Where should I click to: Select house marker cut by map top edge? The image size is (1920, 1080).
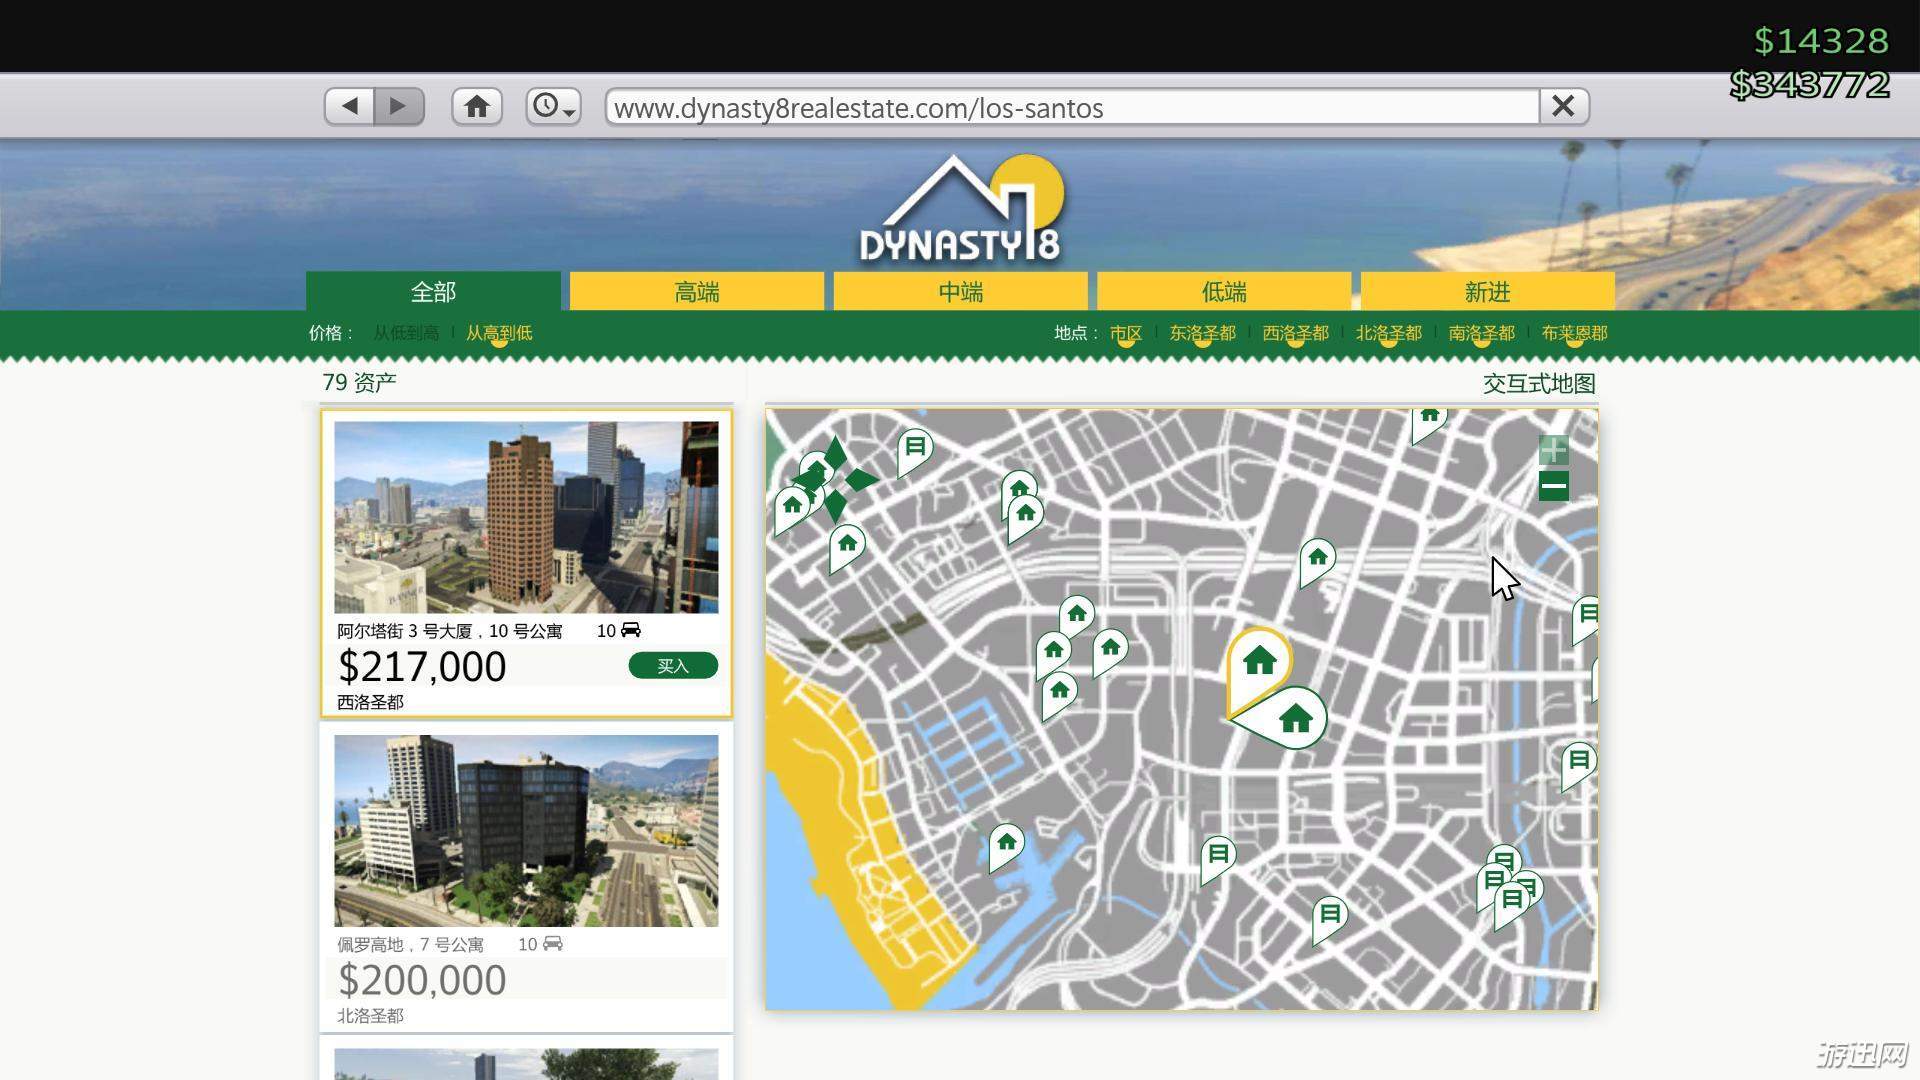[x=1428, y=422]
